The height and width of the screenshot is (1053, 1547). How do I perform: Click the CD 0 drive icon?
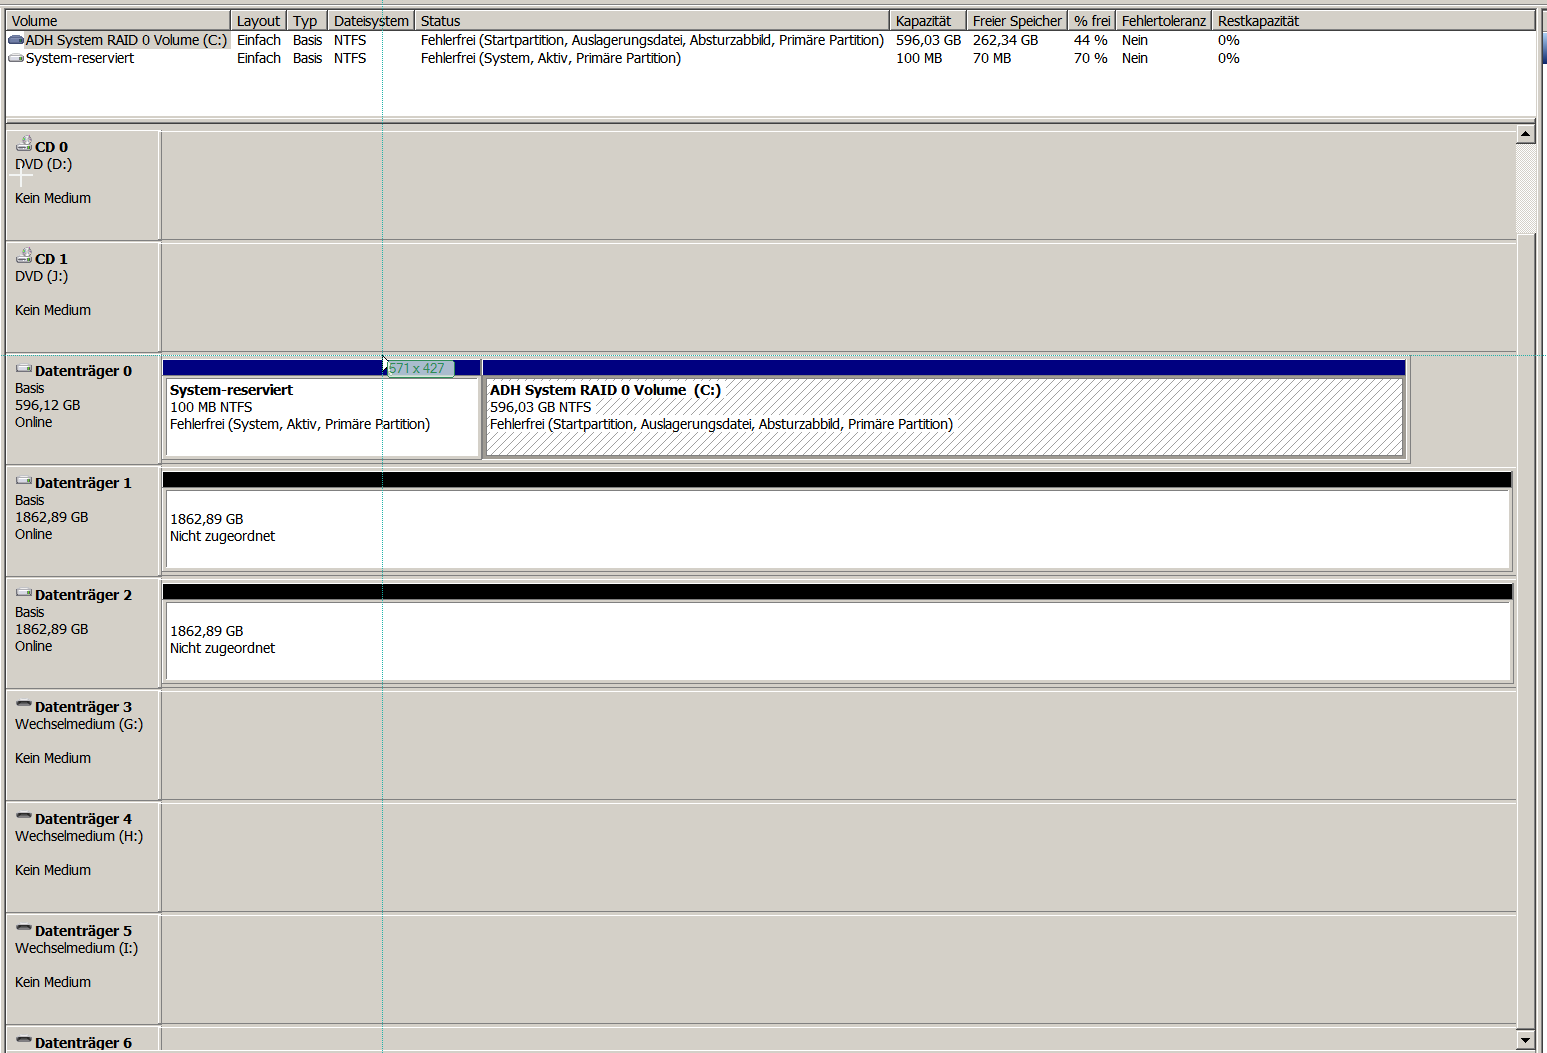(x=24, y=145)
